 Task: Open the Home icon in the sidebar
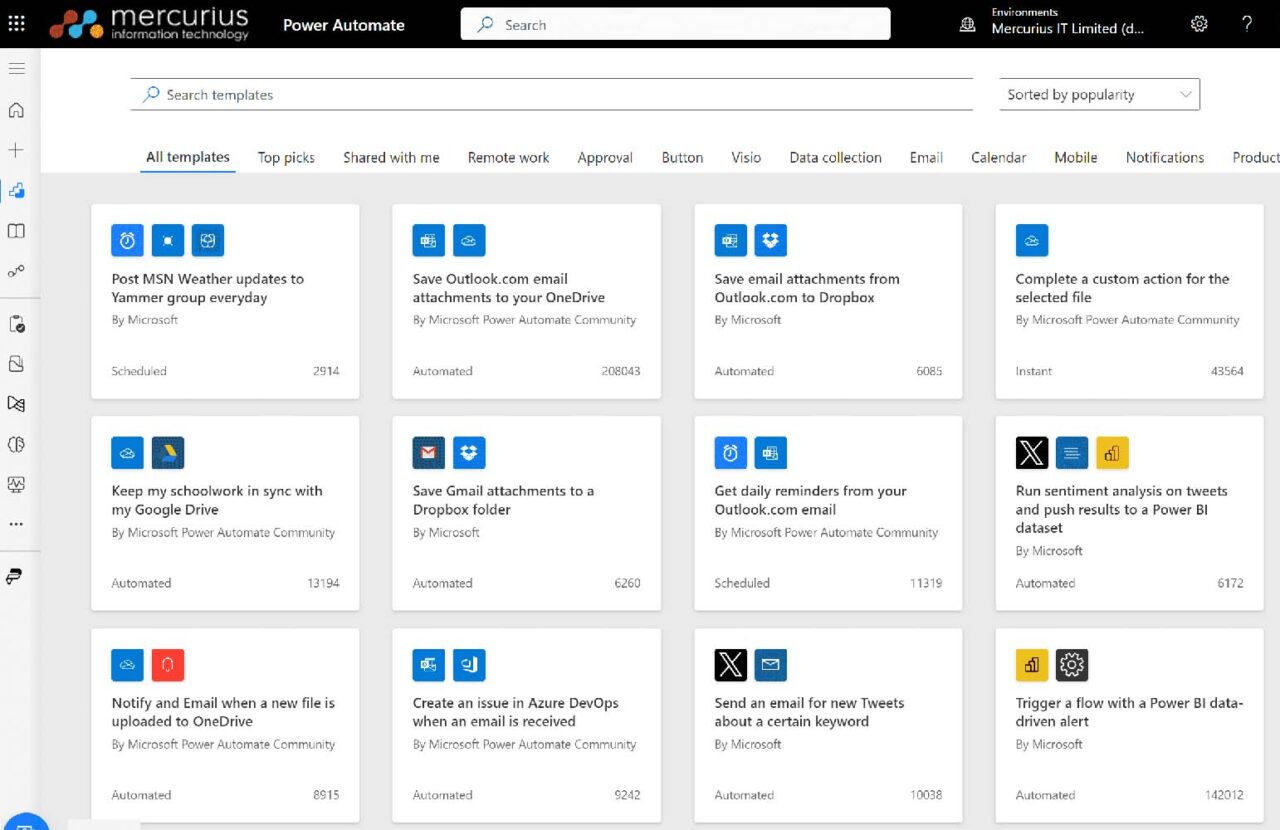coord(15,110)
